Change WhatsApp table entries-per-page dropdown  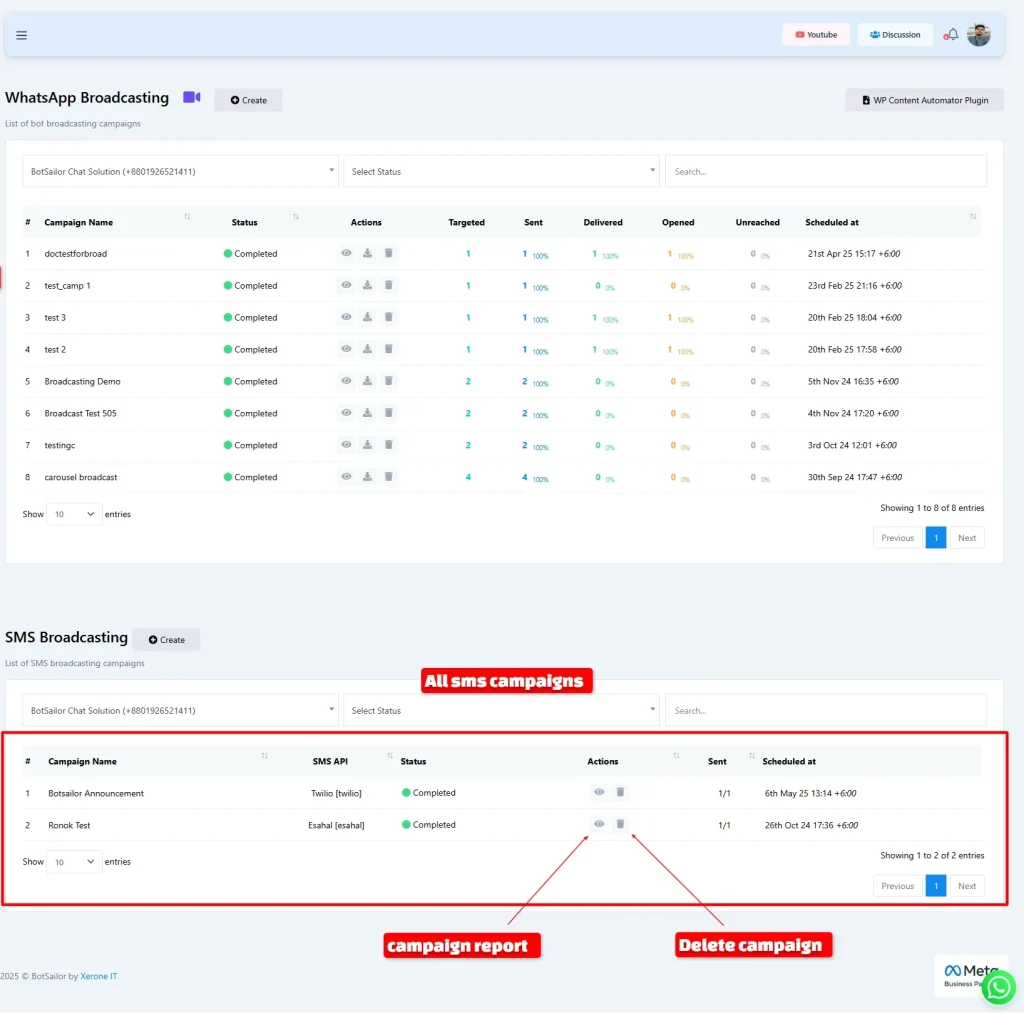[x=74, y=515]
